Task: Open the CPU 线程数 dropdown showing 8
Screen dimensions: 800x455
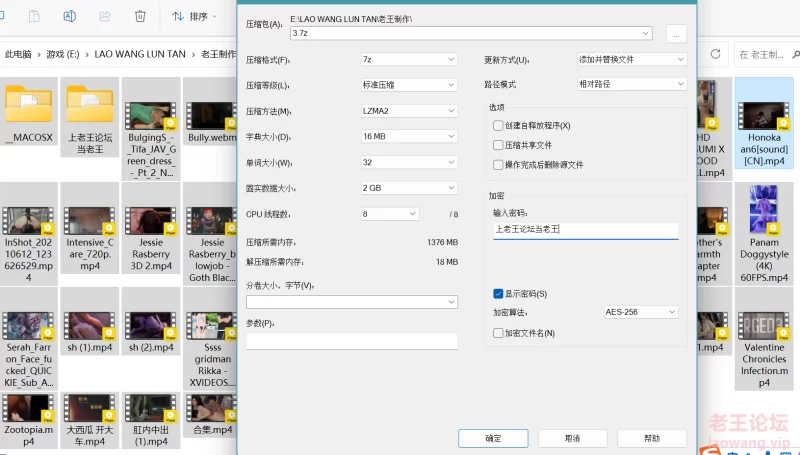Action: 390,214
